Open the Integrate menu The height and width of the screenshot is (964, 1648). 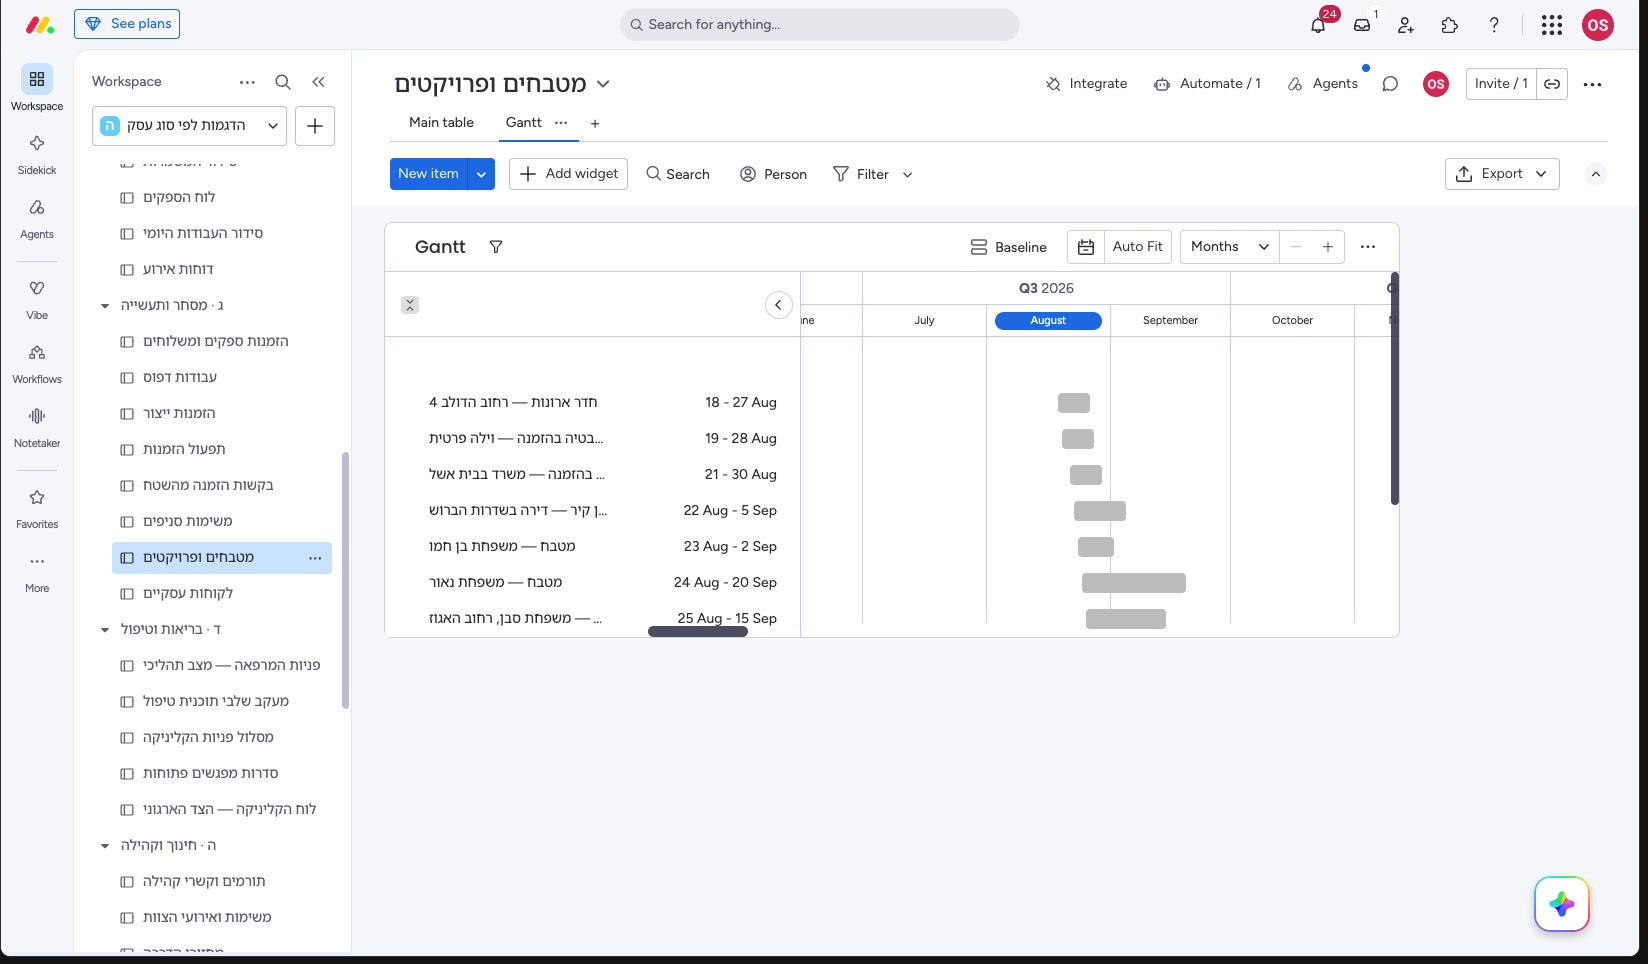(x=1086, y=84)
